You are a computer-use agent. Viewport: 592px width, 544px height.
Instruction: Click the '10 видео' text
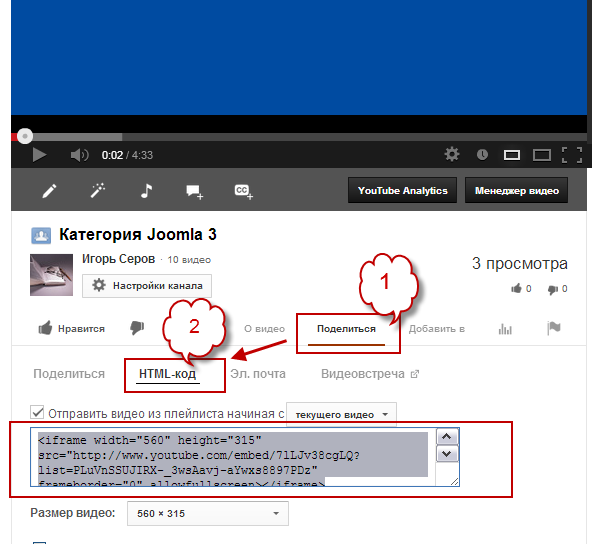[189, 260]
